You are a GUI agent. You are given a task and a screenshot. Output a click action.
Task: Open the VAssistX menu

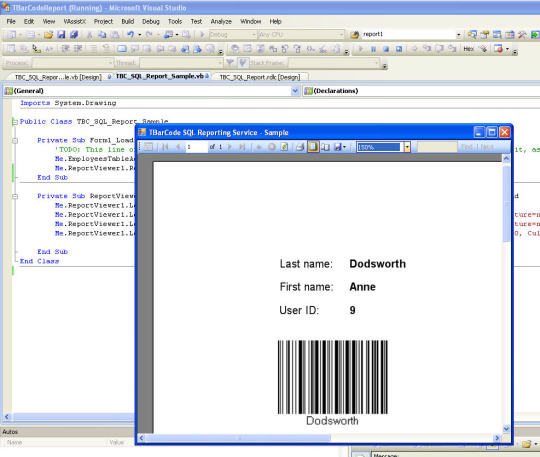point(75,21)
